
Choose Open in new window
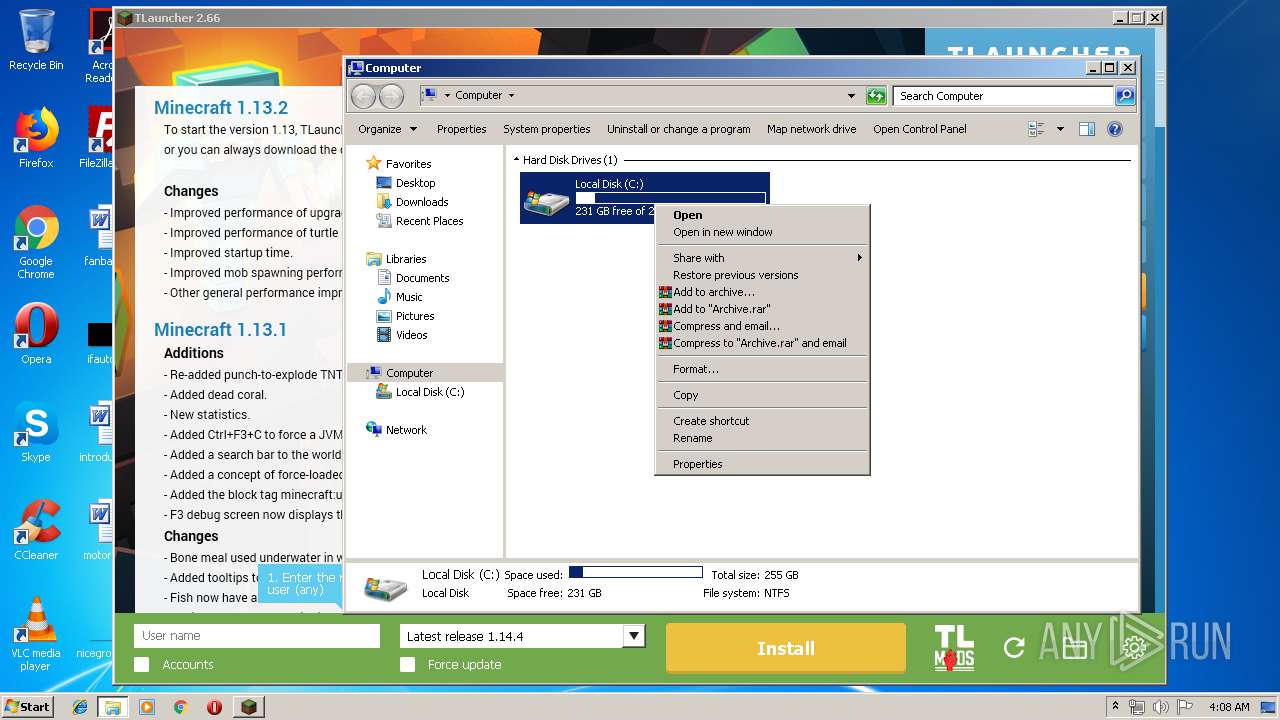coord(762,232)
